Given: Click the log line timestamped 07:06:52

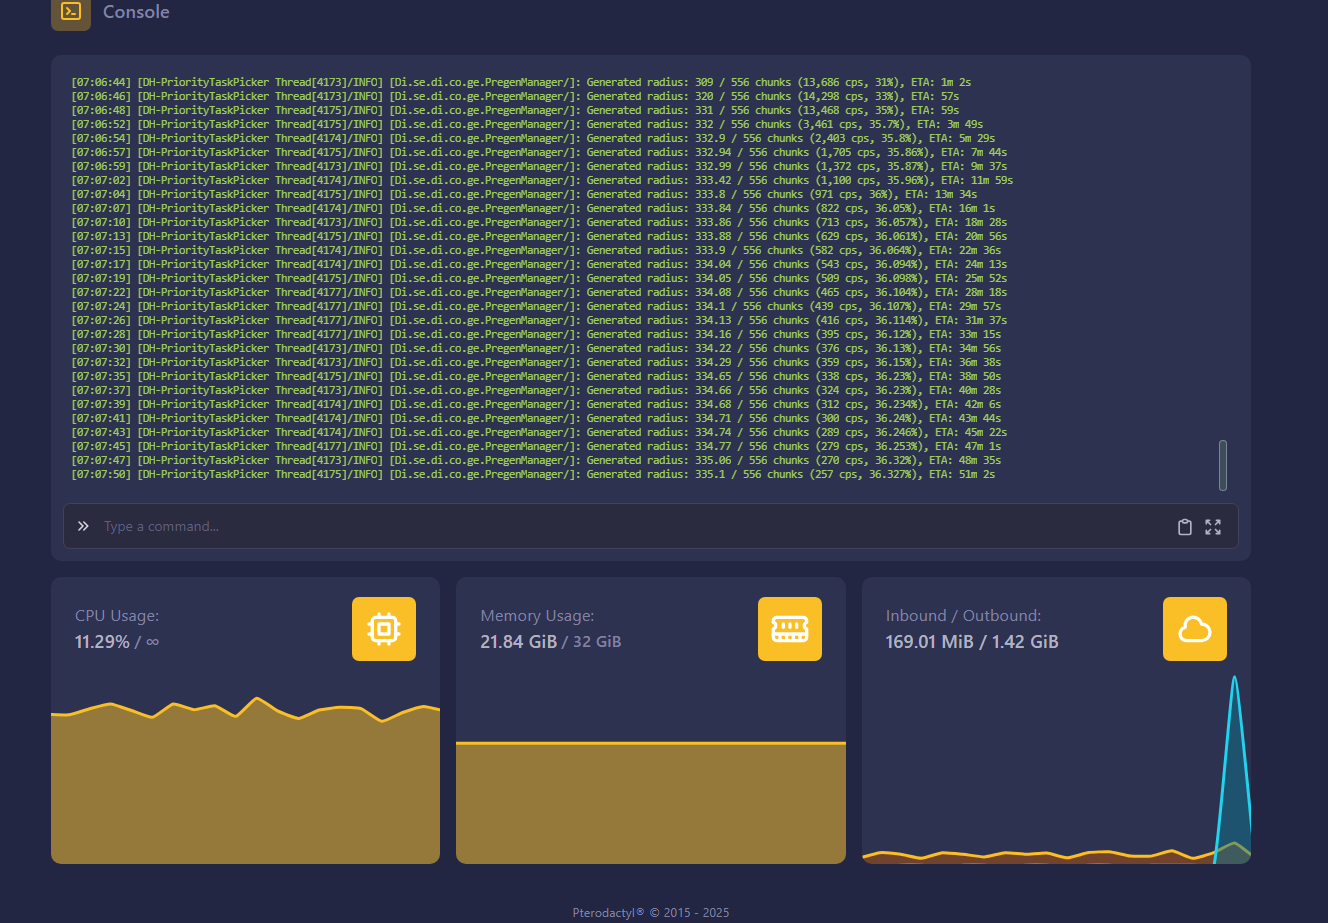Looking at the screenshot, I should tap(528, 124).
